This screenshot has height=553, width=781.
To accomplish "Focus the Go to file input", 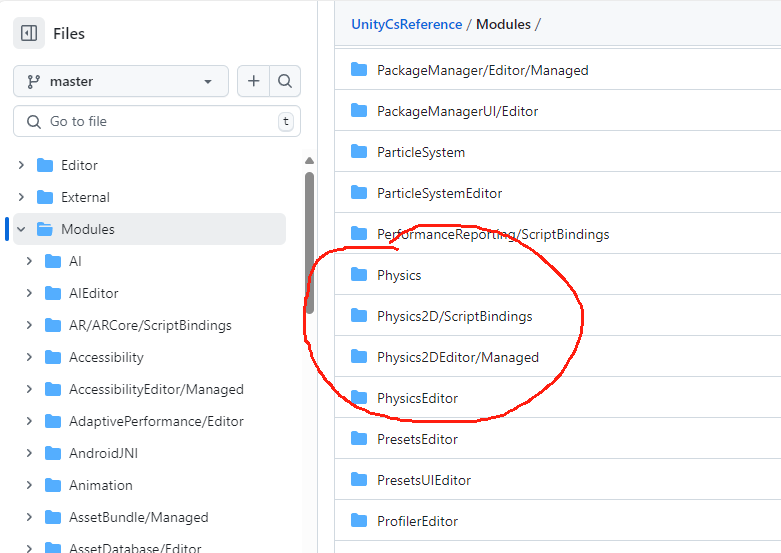I will [x=157, y=121].
